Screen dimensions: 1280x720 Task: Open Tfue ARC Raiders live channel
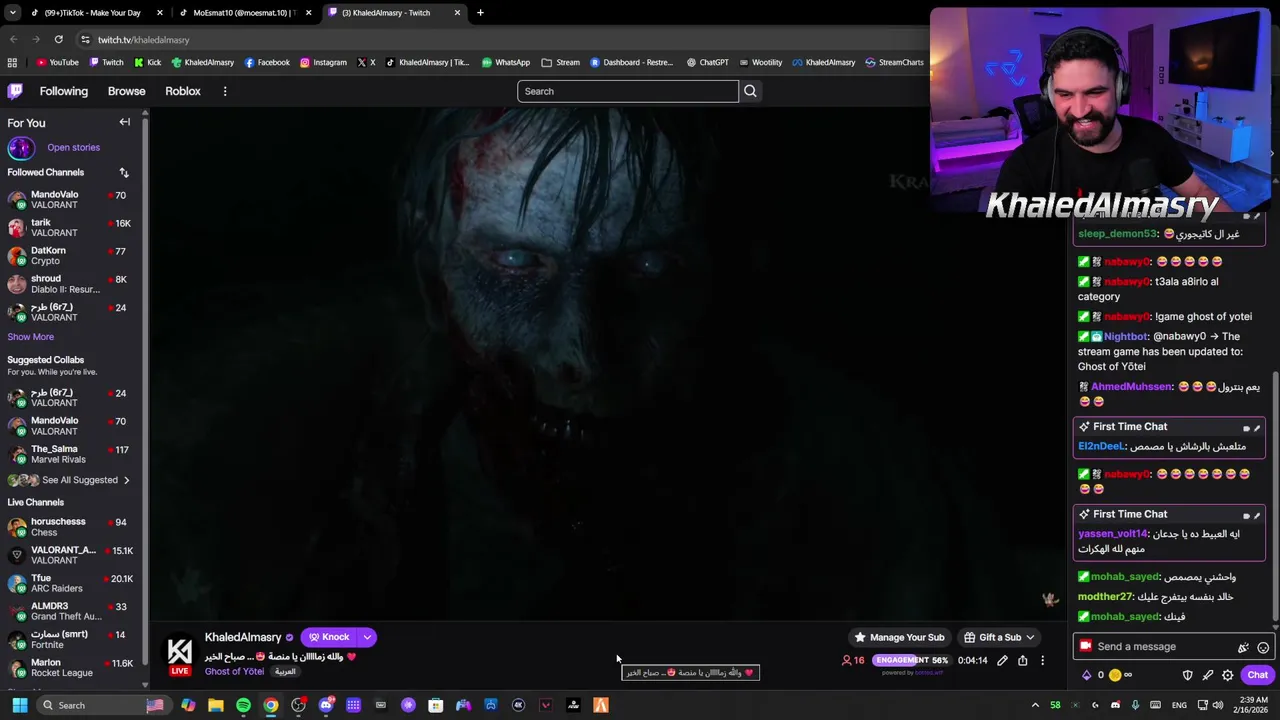(x=70, y=583)
